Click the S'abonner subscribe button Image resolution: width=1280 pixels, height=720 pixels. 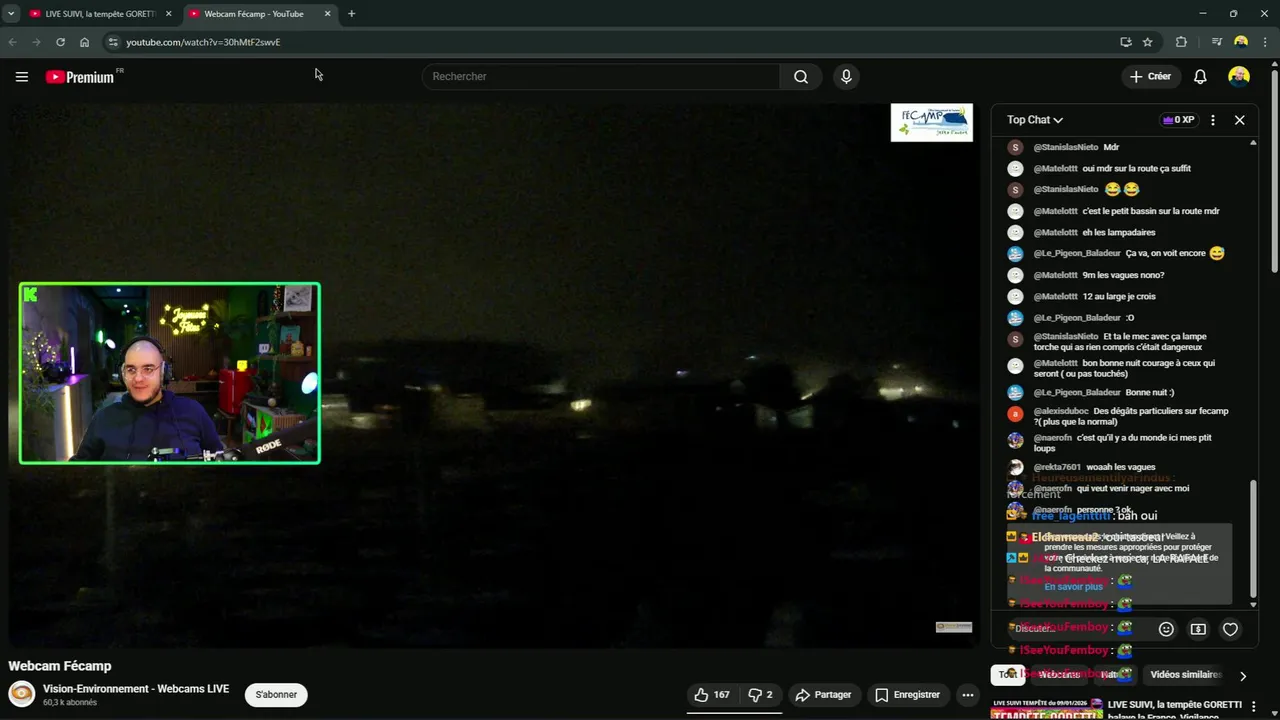pyautogui.click(x=276, y=695)
